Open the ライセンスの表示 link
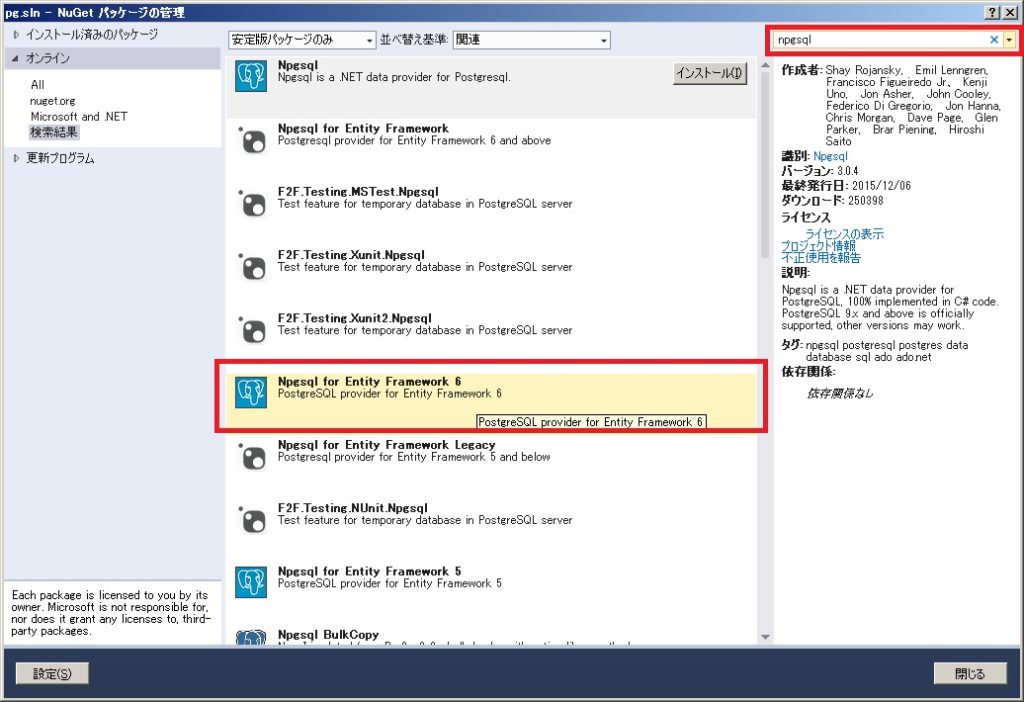The width and height of the screenshot is (1024, 702). pyautogui.click(x=844, y=234)
